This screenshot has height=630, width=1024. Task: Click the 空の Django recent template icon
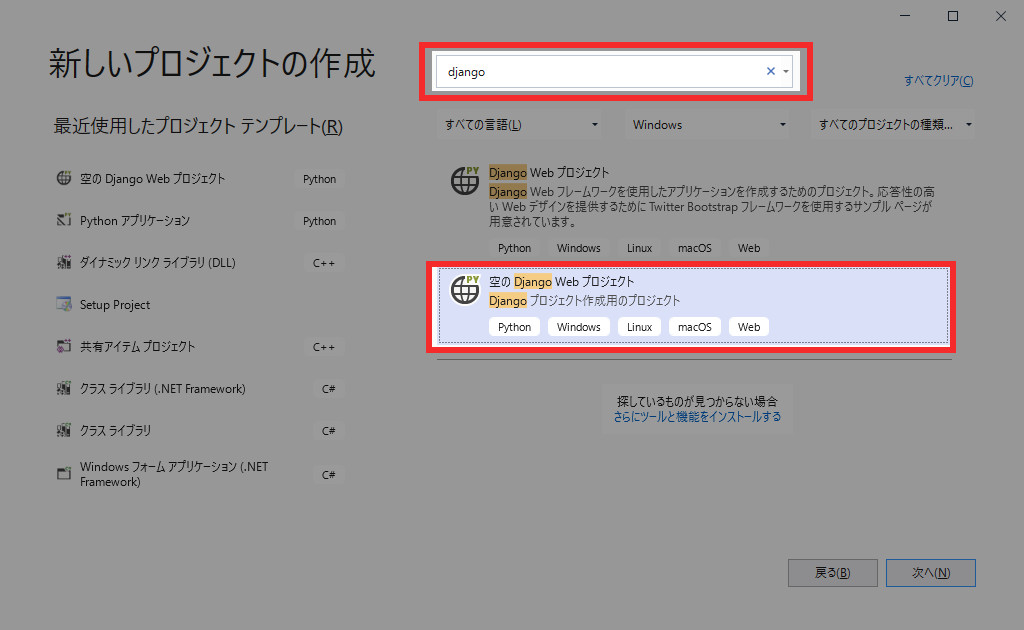tap(64, 179)
